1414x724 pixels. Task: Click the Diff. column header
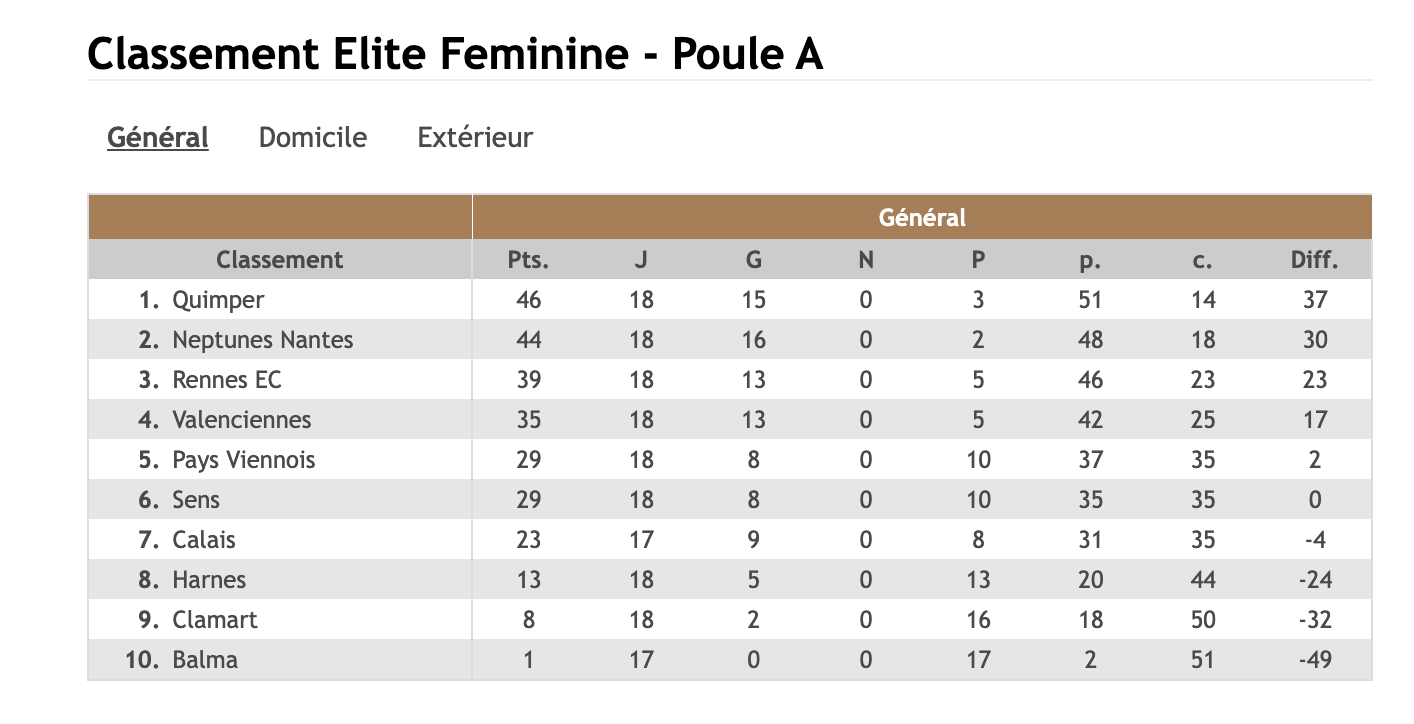click(1314, 260)
